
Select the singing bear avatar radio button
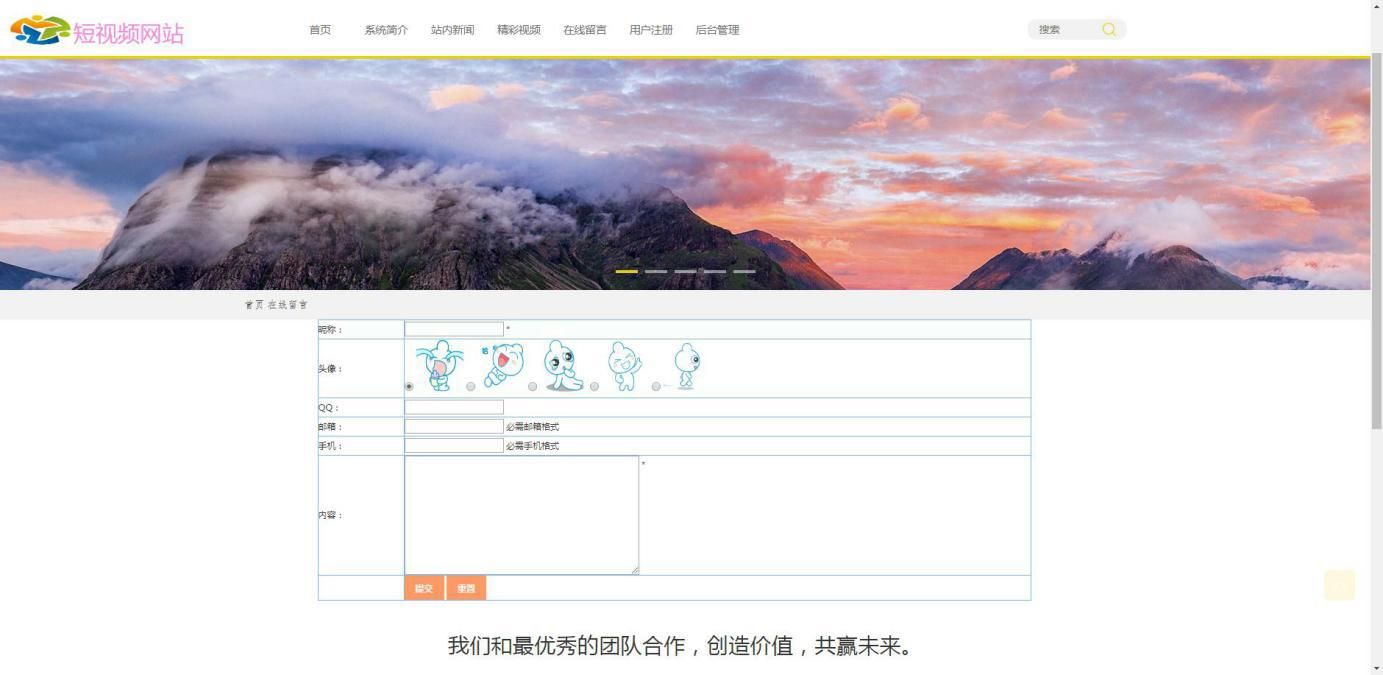tap(471, 386)
